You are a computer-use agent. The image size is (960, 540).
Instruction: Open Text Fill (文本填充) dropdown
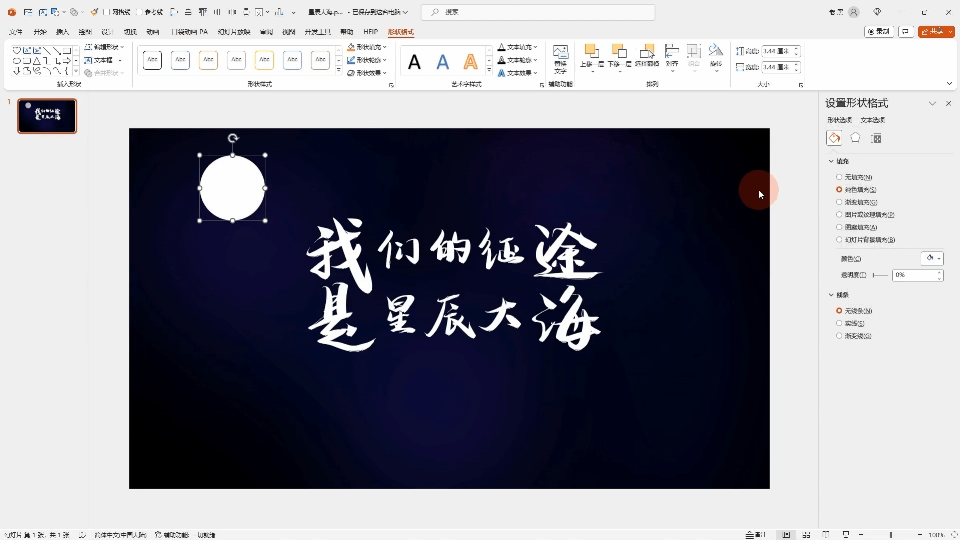tap(517, 47)
